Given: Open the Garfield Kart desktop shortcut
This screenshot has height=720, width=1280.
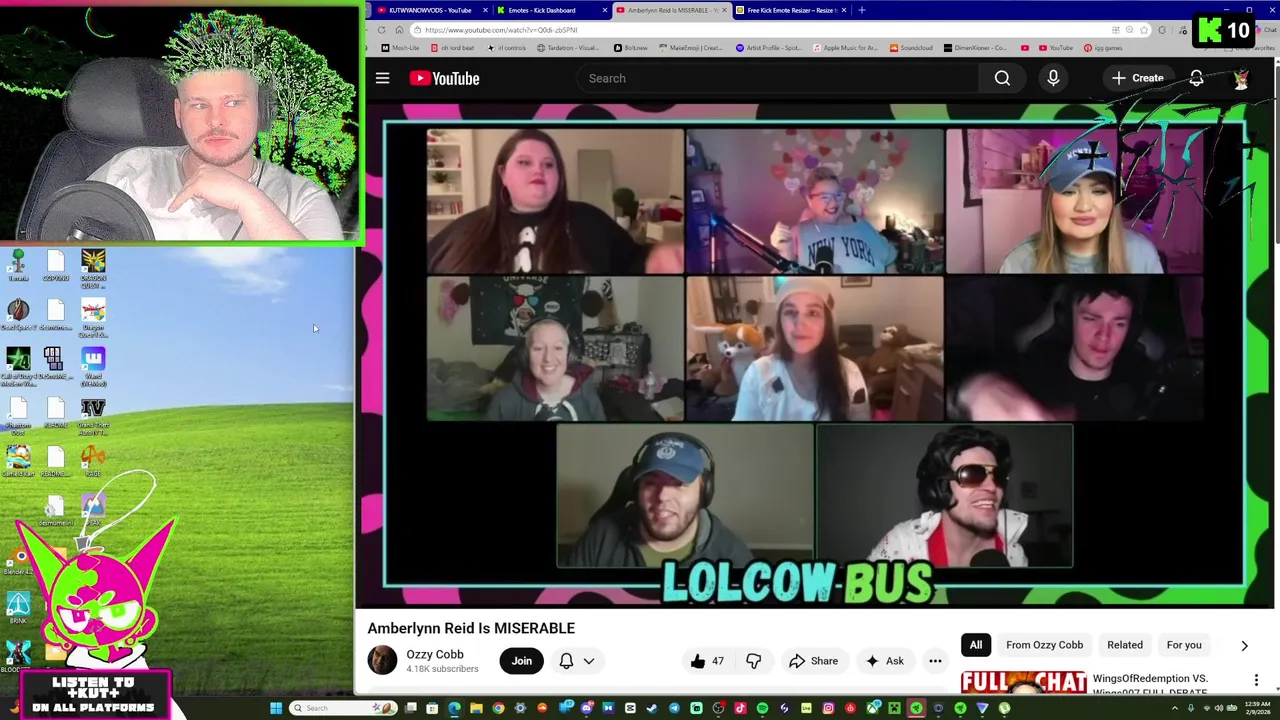Looking at the screenshot, I should 18,462.
